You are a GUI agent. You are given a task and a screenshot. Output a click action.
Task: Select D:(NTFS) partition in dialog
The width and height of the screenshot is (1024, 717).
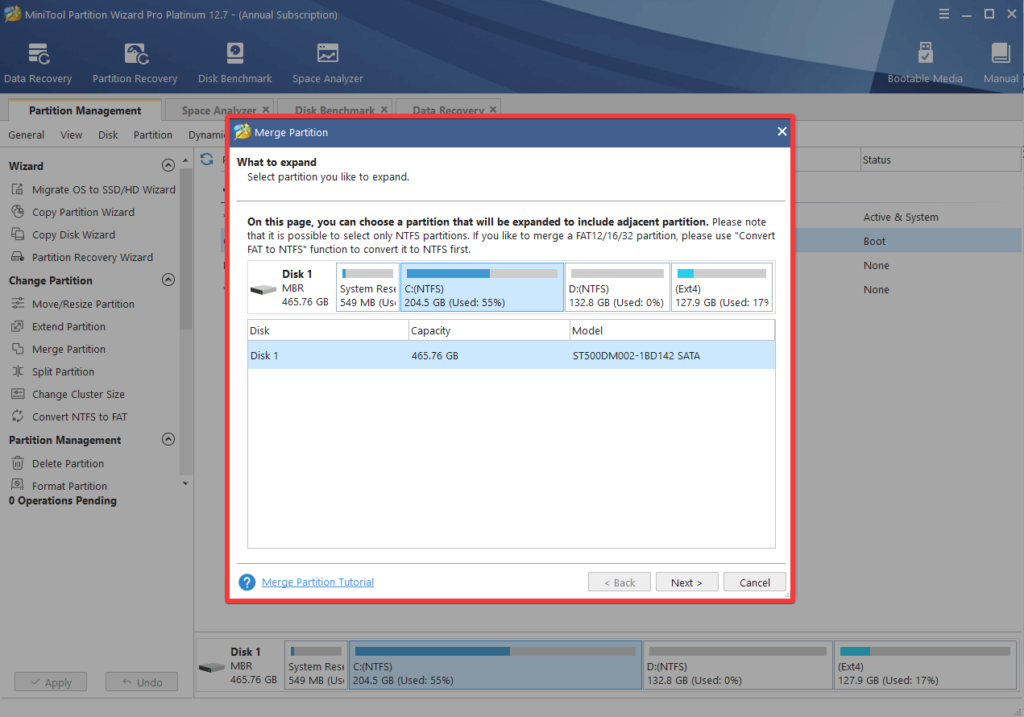[617, 287]
